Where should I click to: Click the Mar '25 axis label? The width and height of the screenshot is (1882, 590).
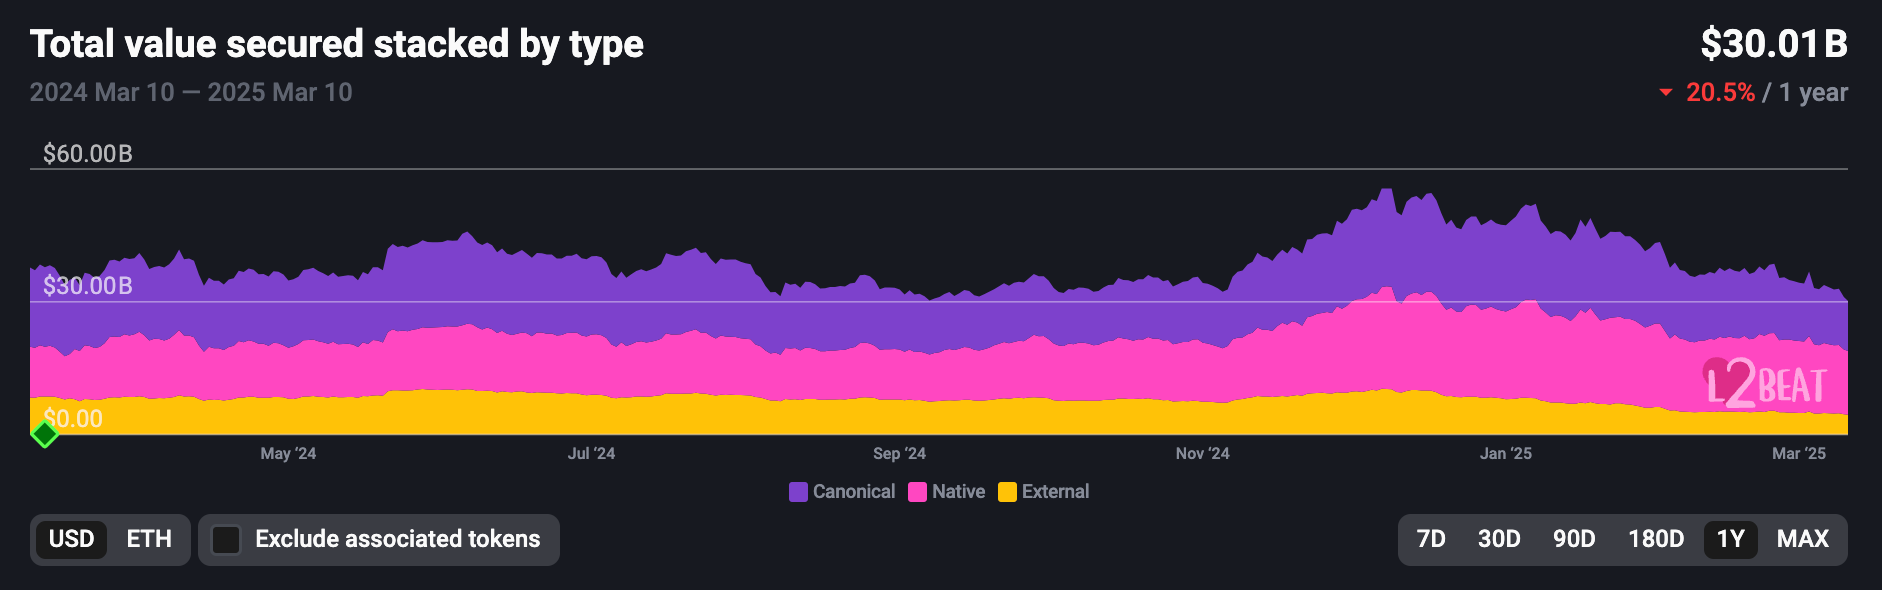[1799, 454]
